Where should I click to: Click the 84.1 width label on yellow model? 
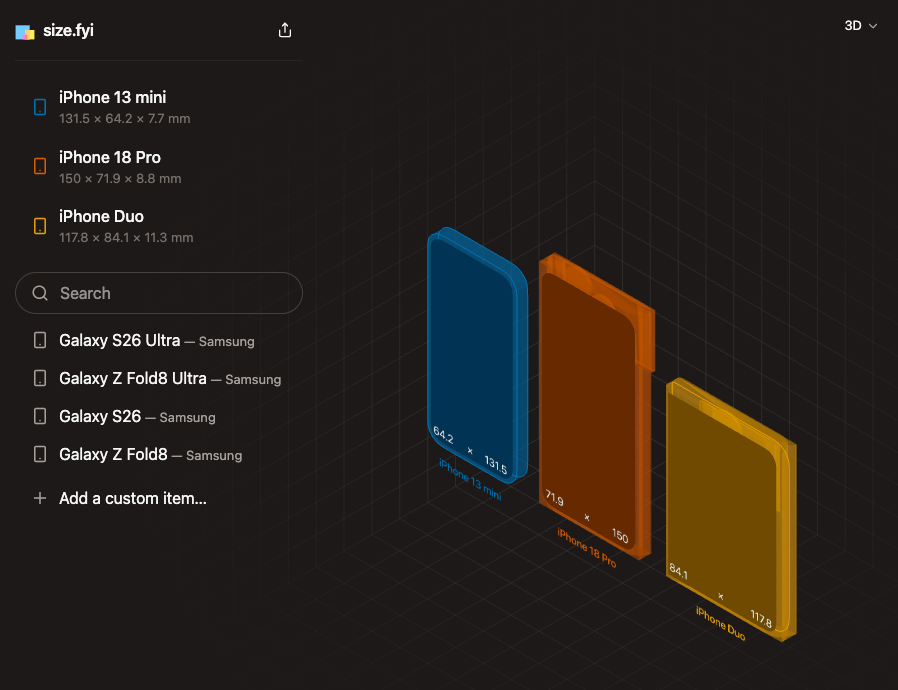pyautogui.click(x=679, y=571)
